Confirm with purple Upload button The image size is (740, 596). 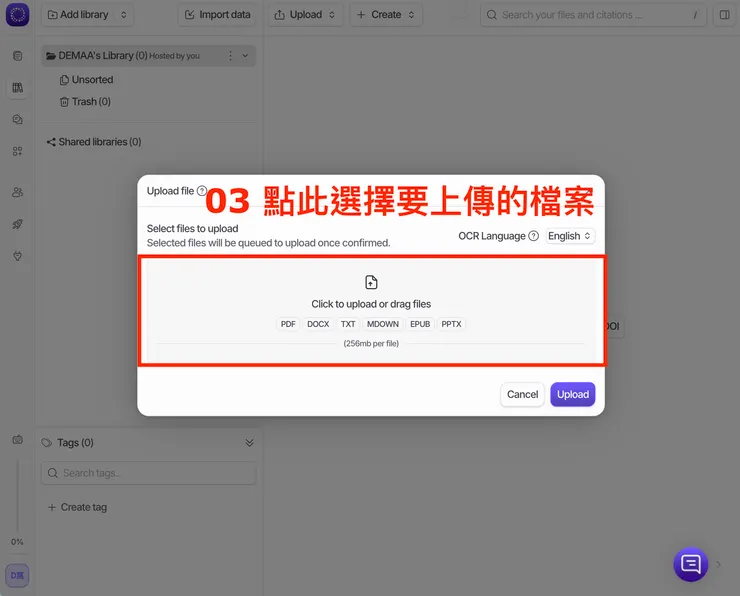click(x=572, y=394)
